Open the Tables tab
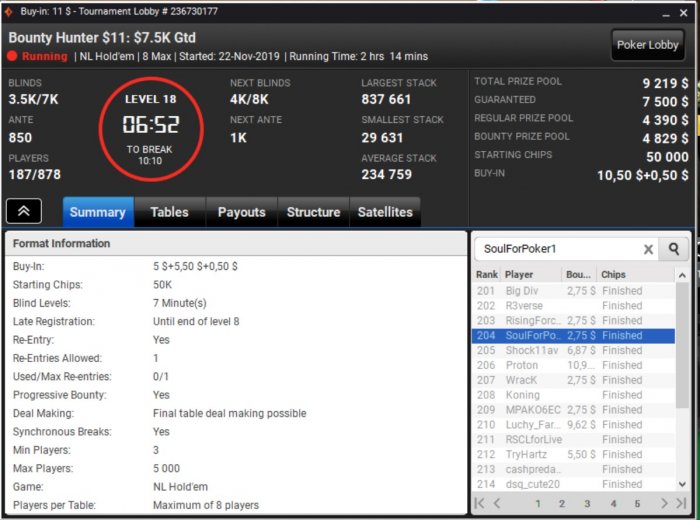This screenshot has height=520, width=700. [170, 212]
